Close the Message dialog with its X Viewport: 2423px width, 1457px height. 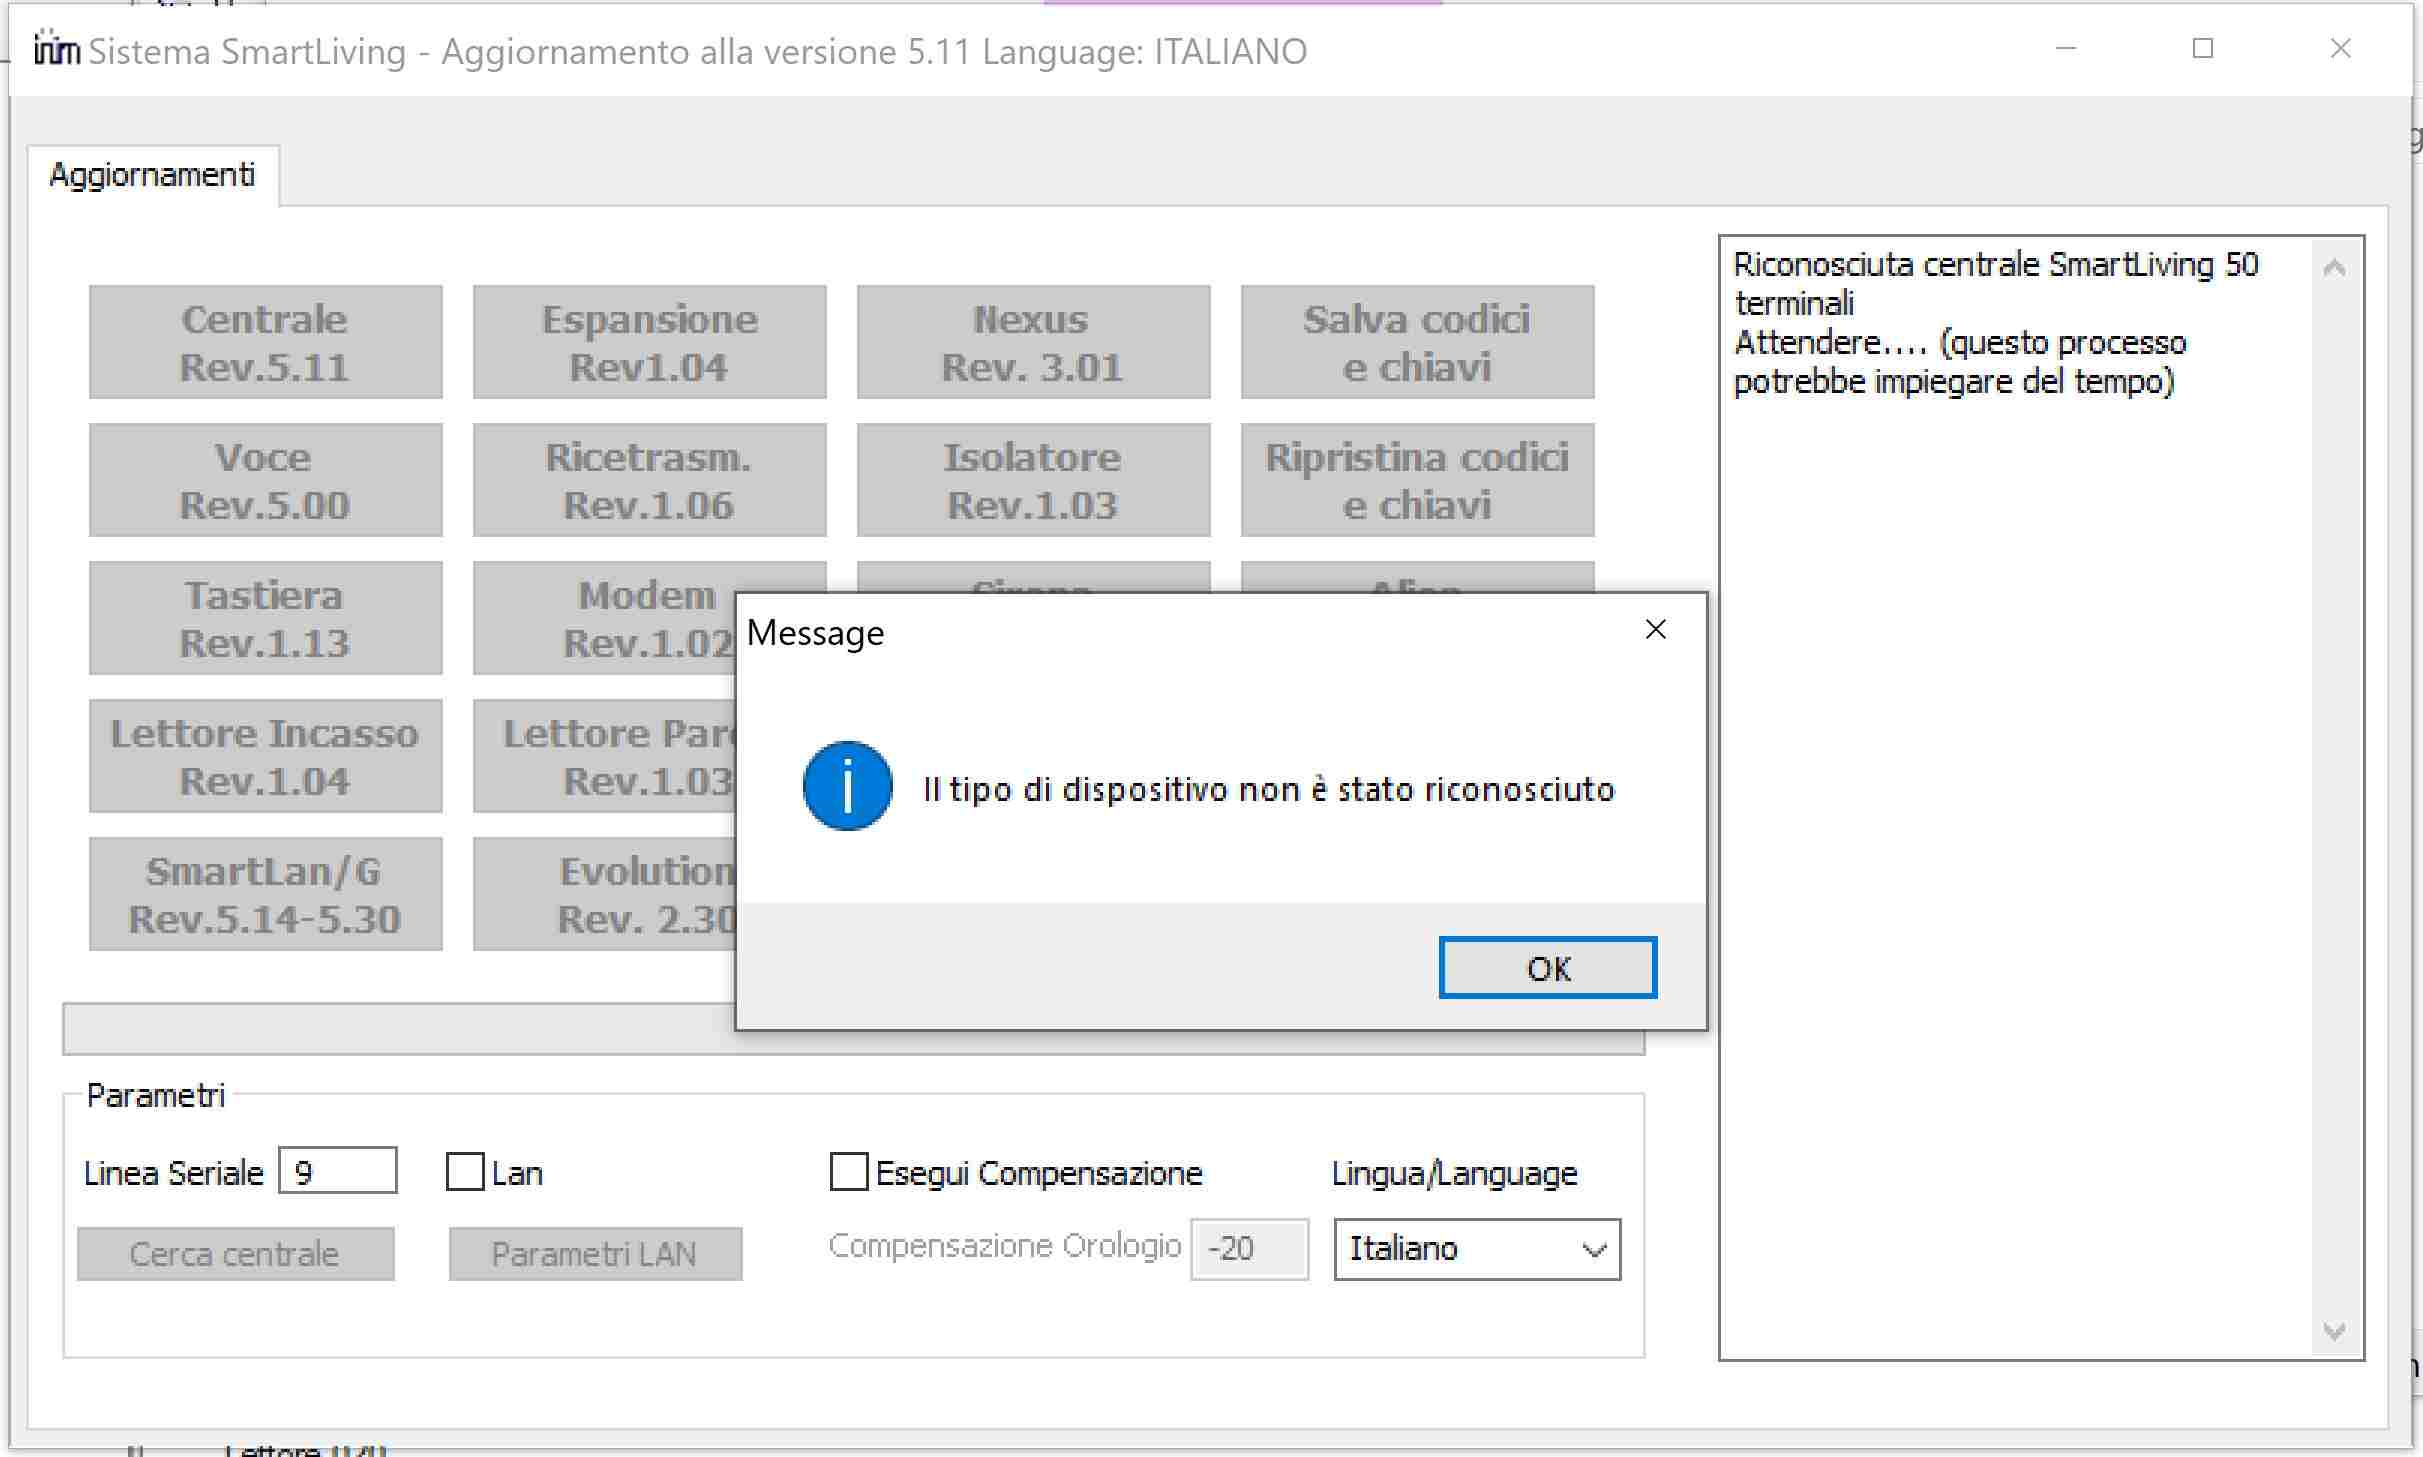[x=1655, y=629]
